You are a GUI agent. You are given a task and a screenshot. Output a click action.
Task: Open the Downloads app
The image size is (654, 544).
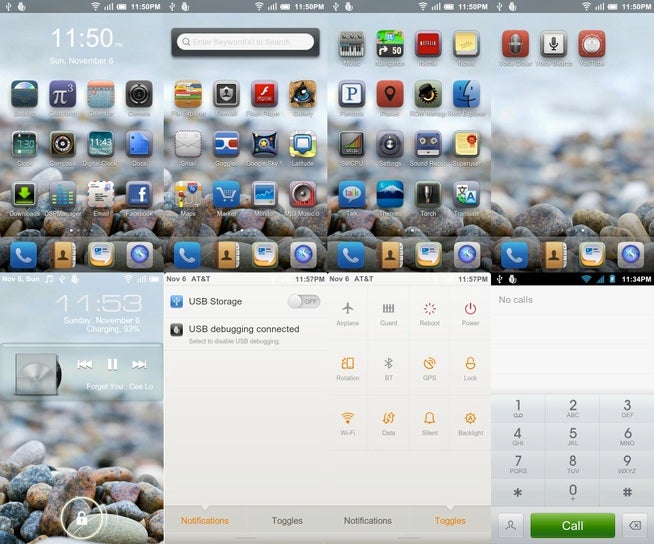pos(25,194)
